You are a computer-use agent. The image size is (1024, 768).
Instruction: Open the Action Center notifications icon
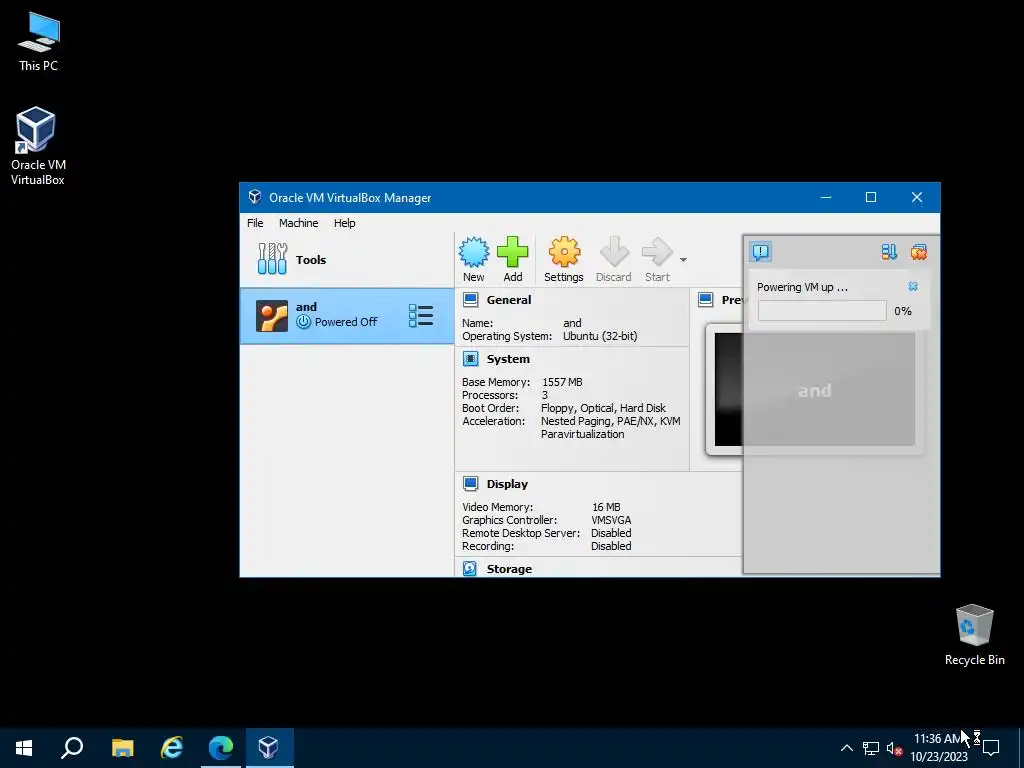pos(991,748)
